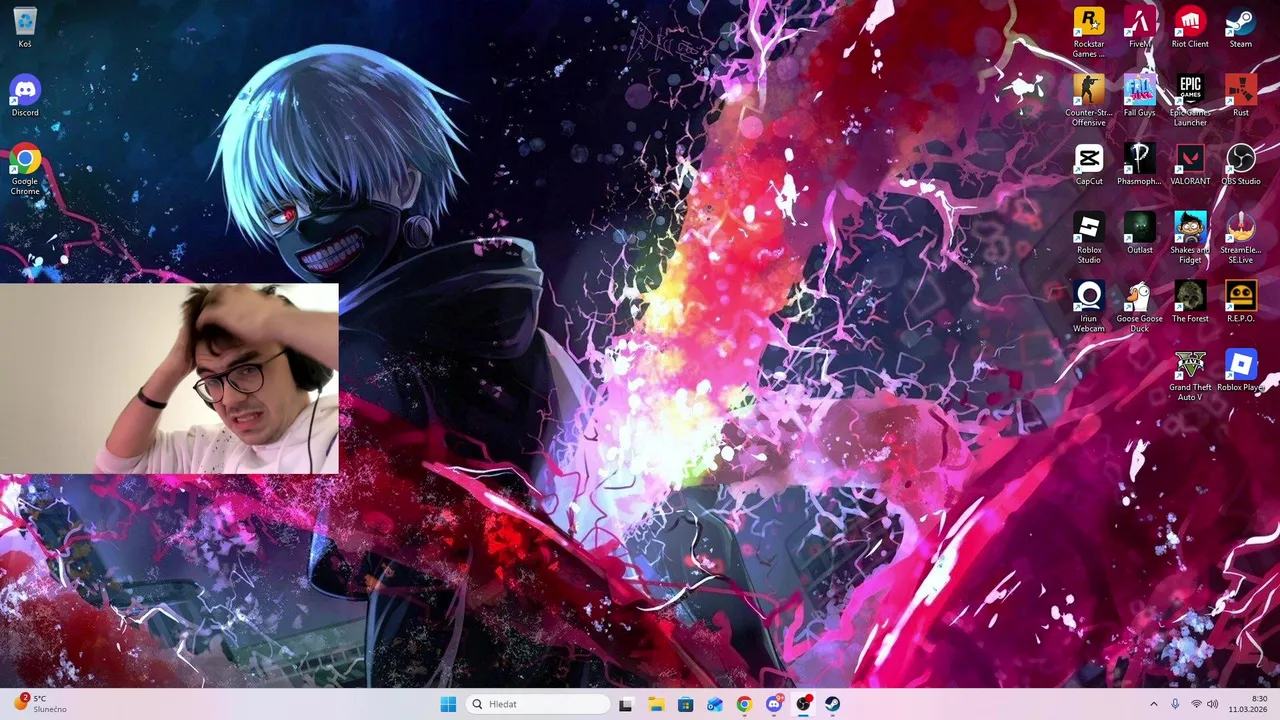The image size is (1280, 720).
Task: Open the Recycle Bin (Koš) desktop icon
Action: click(x=25, y=27)
